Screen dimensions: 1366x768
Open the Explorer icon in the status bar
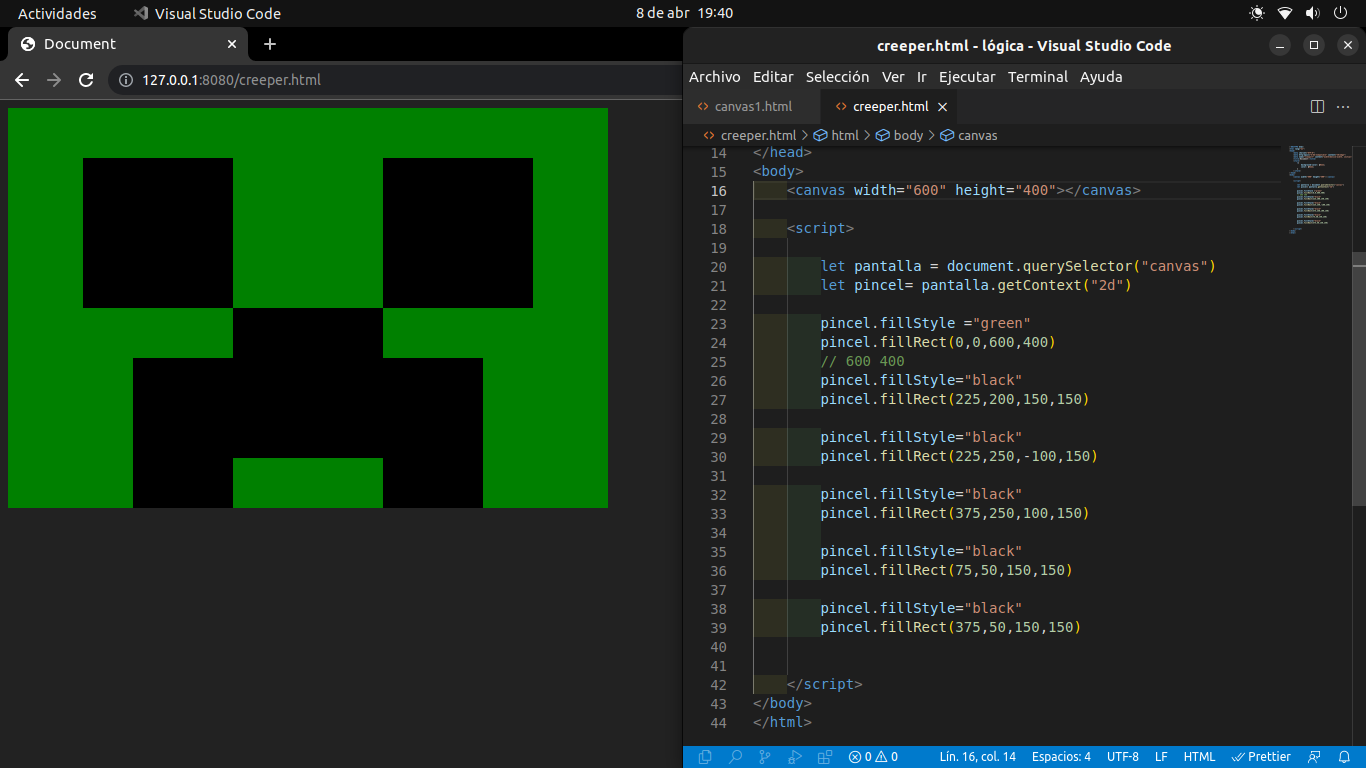pos(705,757)
